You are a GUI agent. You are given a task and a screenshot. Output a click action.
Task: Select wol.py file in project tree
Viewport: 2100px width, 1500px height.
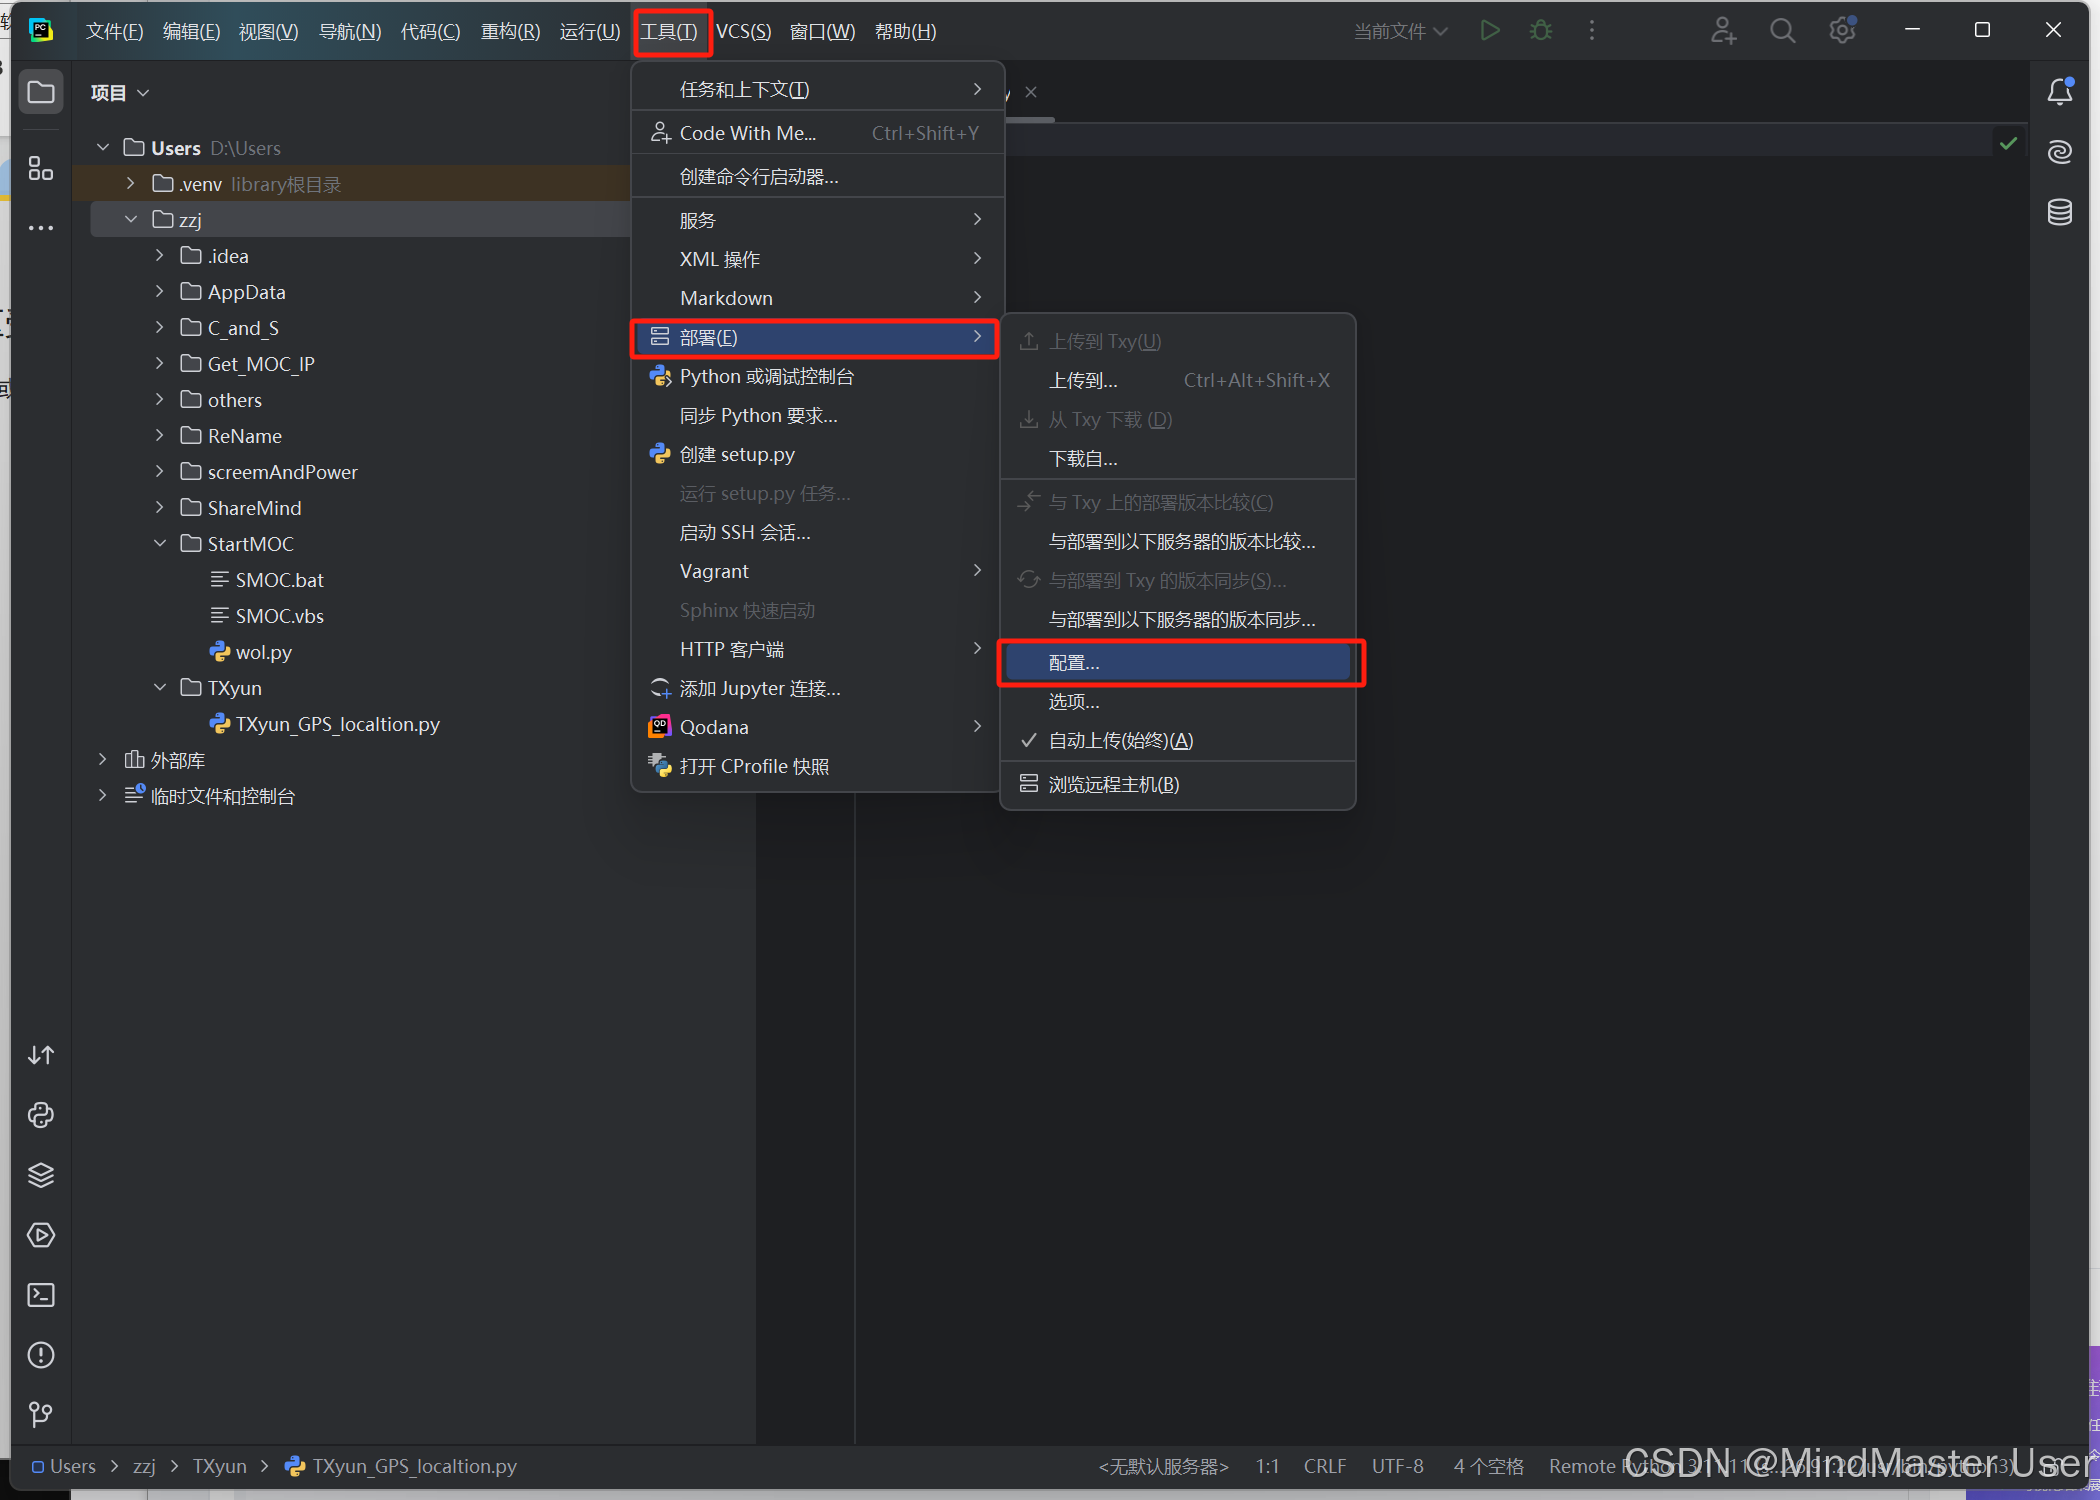pos(263,652)
